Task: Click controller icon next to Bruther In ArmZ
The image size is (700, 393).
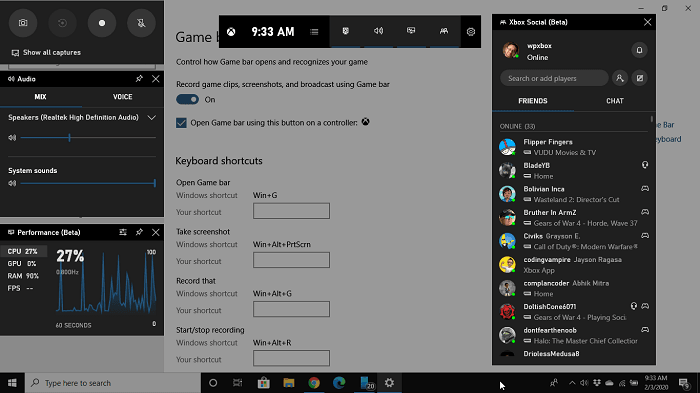Action: [x=645, y=212]
